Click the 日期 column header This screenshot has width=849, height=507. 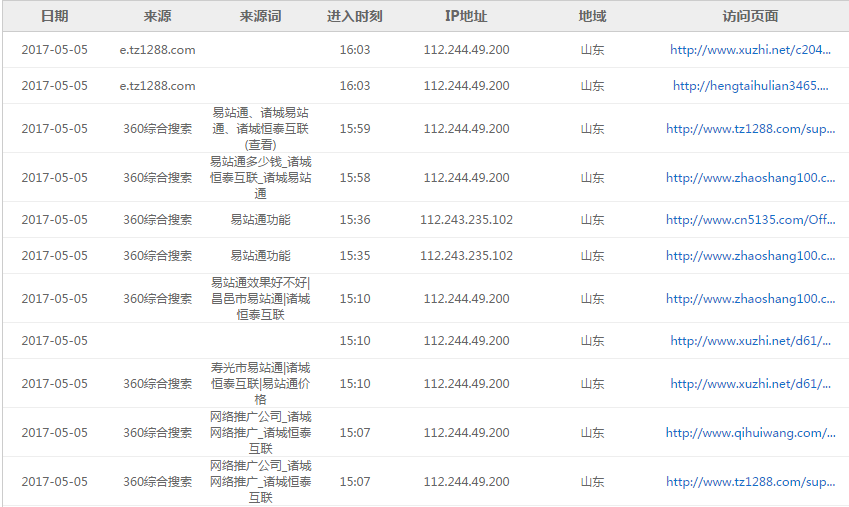point(54,17)
